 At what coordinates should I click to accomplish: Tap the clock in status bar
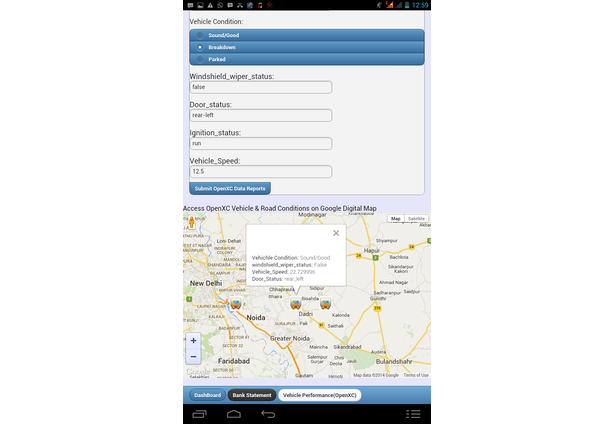420,5
